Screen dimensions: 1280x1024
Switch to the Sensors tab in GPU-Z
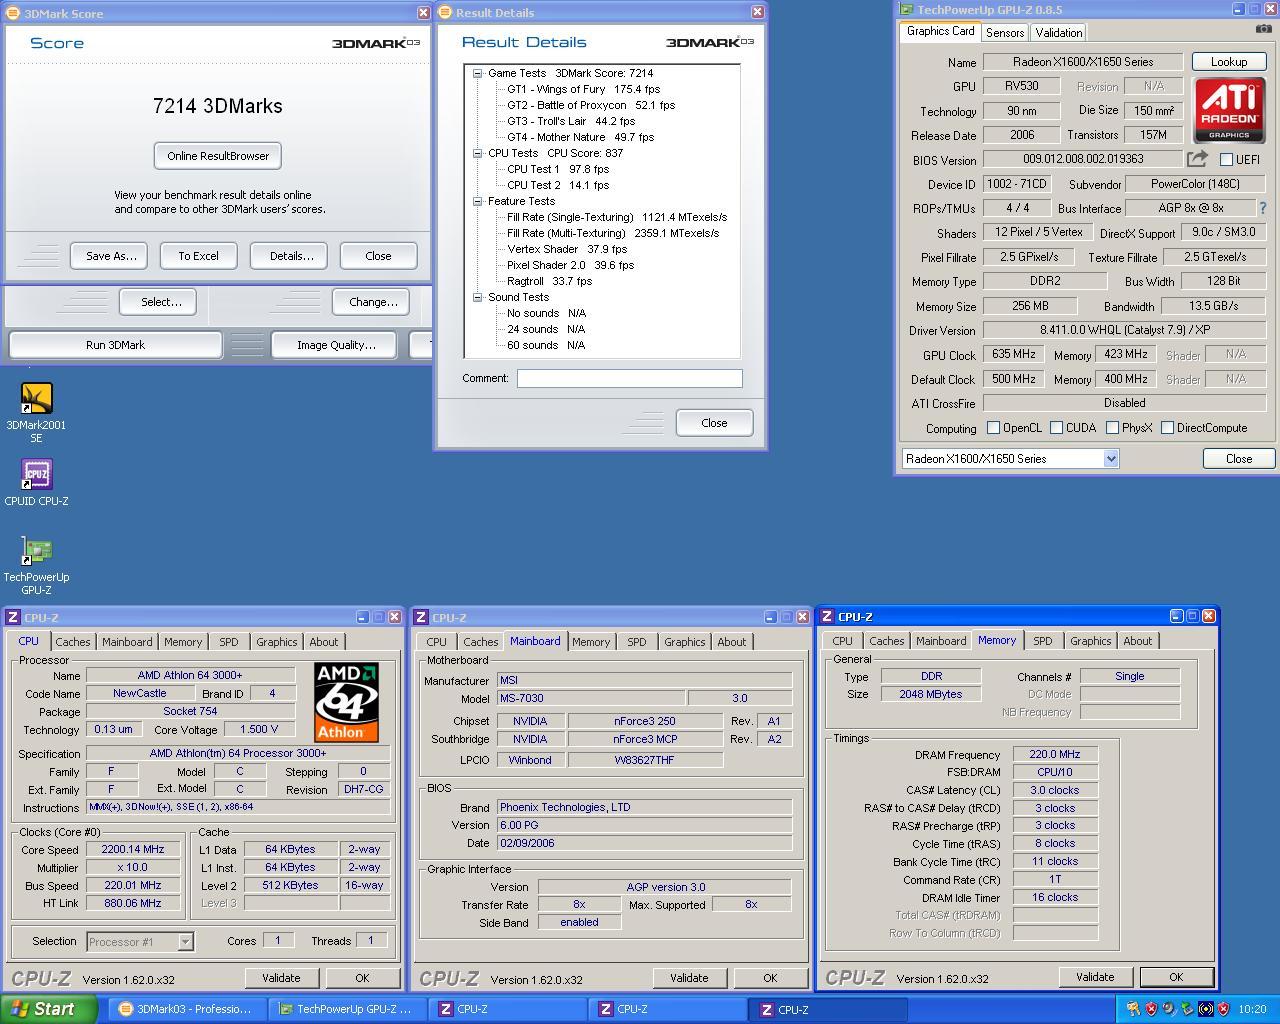1004,33
